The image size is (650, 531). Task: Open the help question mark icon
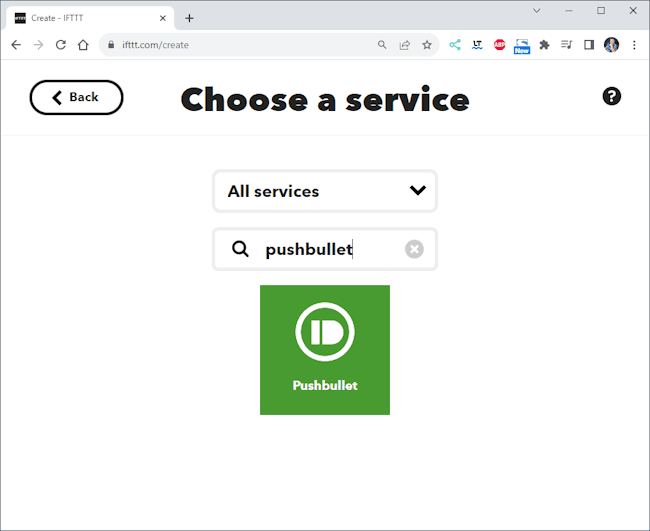612,96
